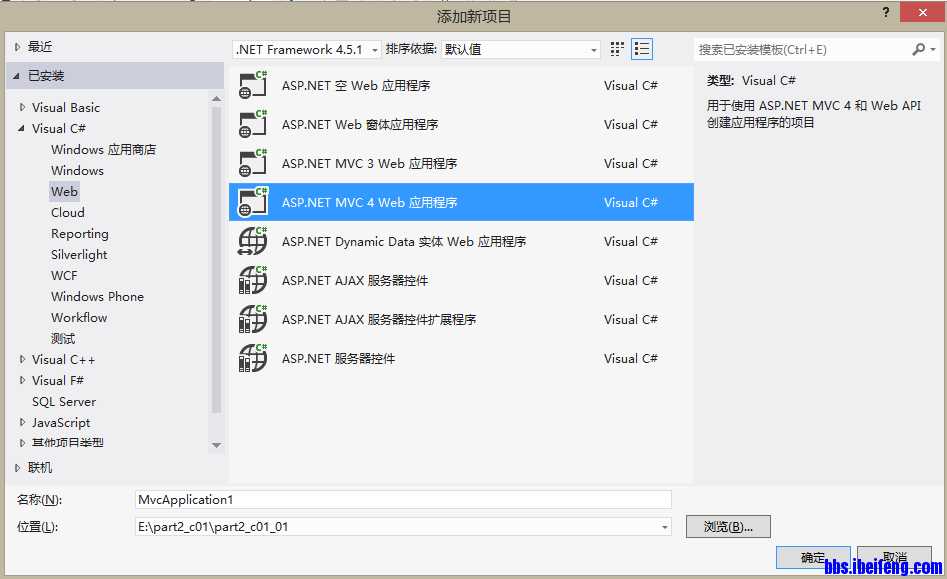Close the 添加新项目 dialog
The height and width of the screenshot is (579, 947).
tap(922, 12)
